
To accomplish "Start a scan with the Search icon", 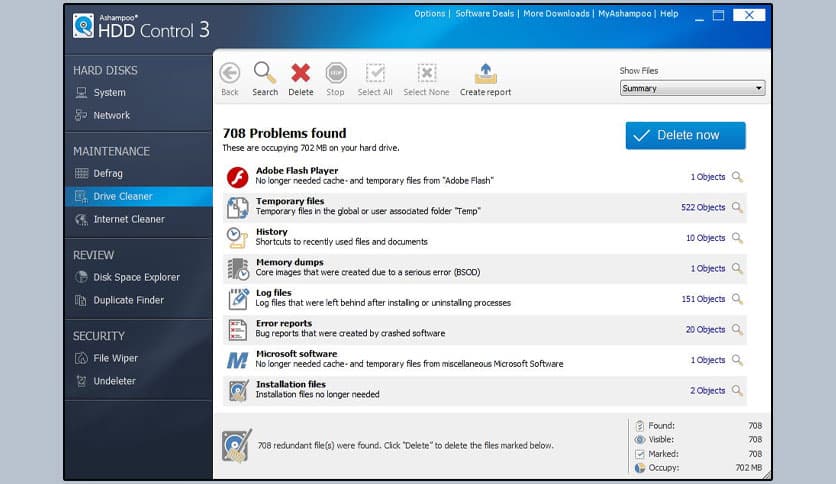I will [264, 73].
